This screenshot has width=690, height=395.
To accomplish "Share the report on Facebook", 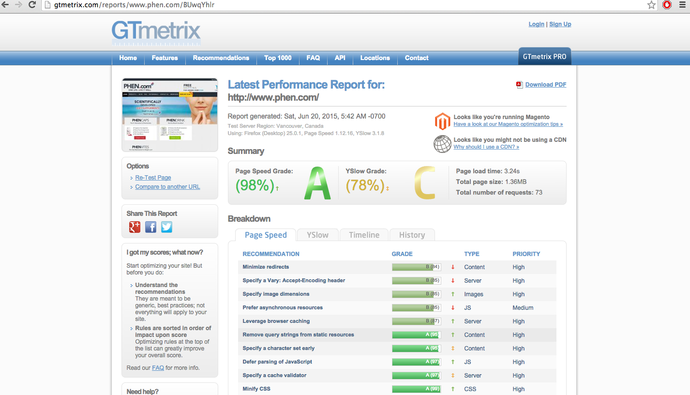I will click(x=150, y=227).
